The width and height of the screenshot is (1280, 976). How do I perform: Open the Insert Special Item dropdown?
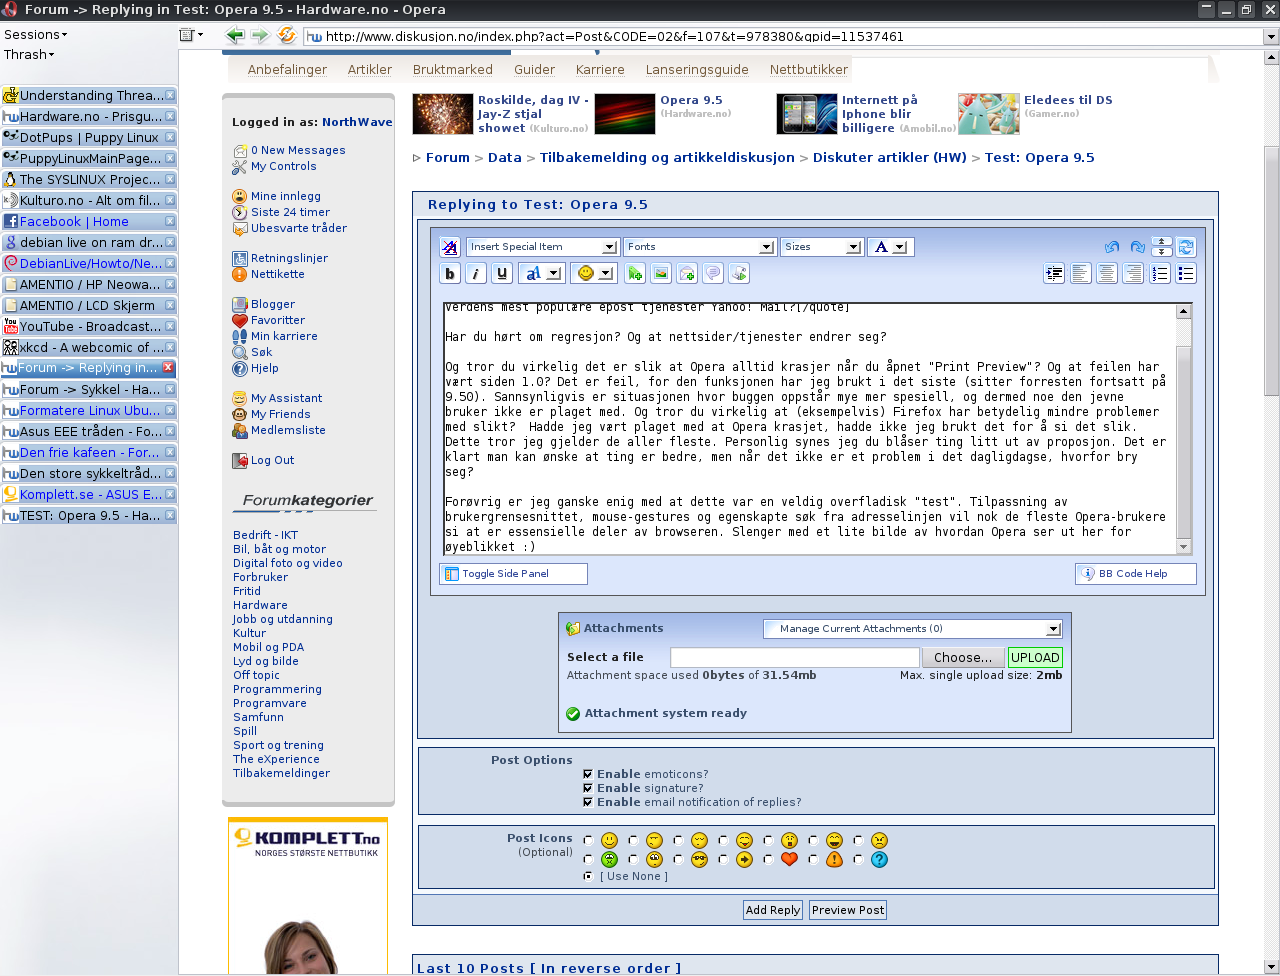click(x=543, y=247)
